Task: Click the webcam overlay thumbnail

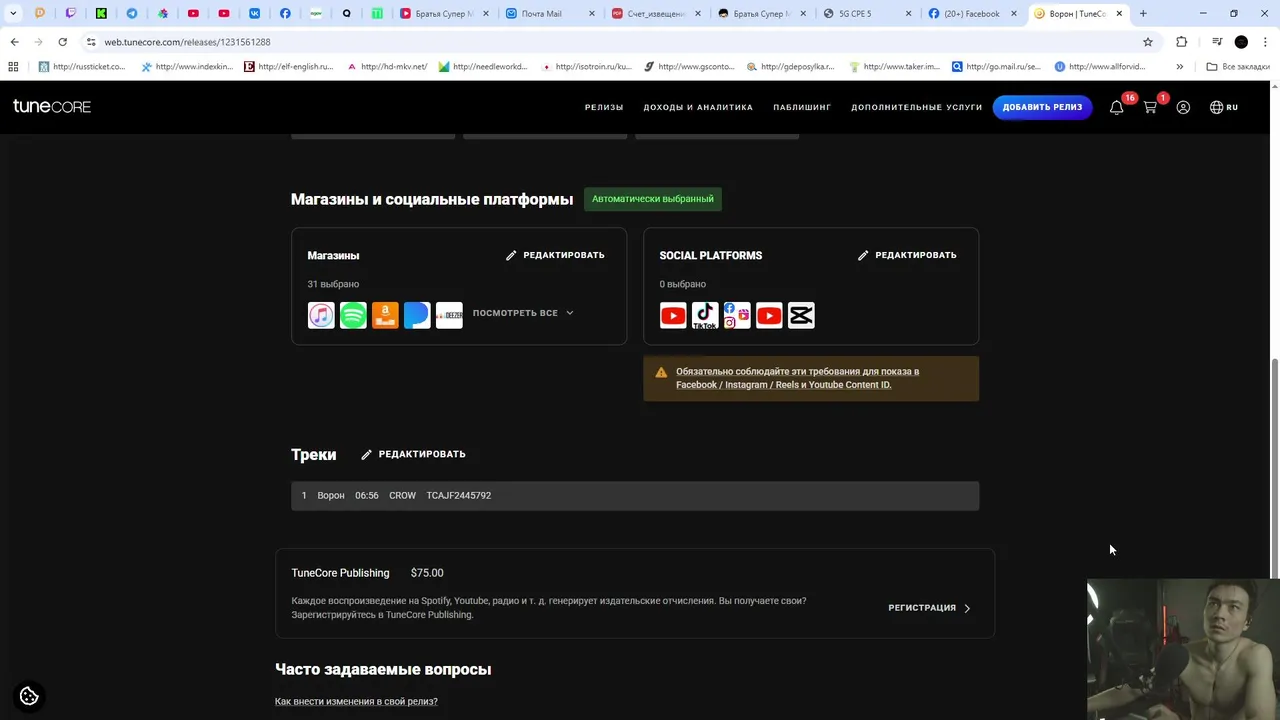Action: coord(1183,649)
